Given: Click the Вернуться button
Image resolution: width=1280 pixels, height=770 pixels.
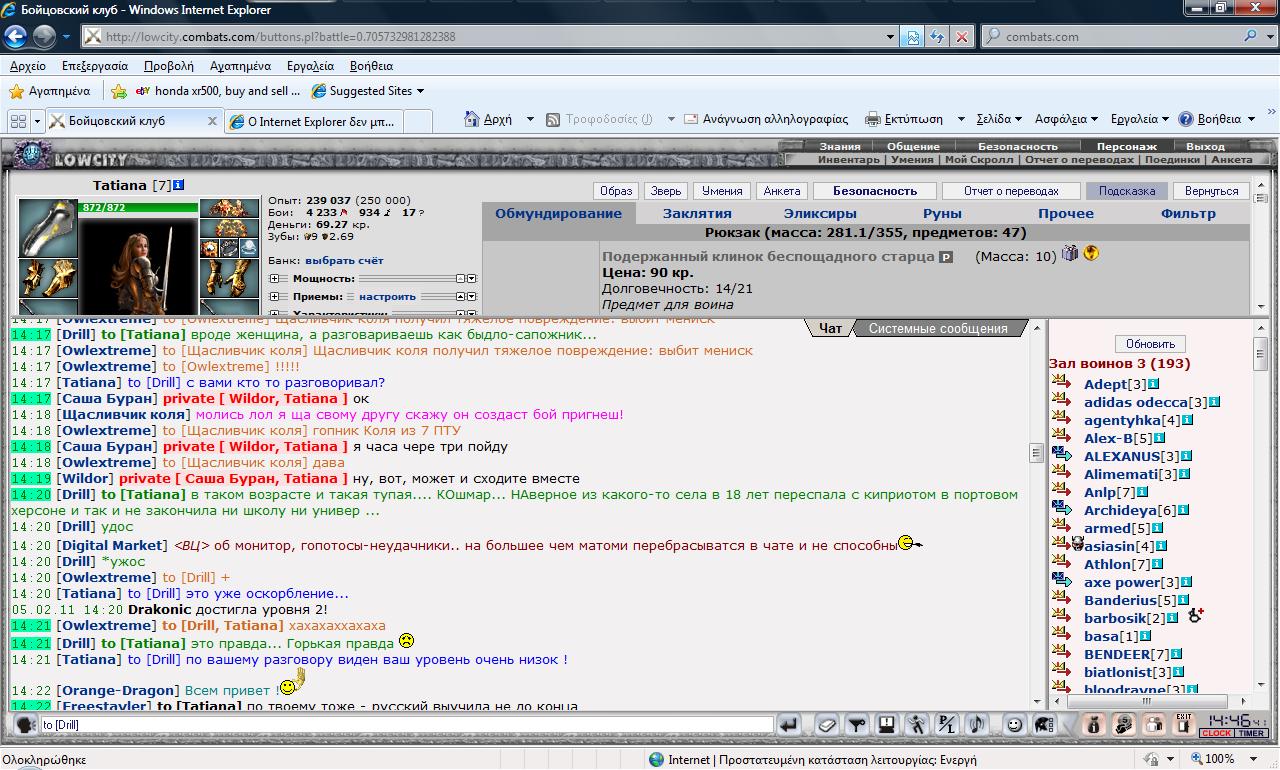Looking at the screenshot, I should (1211, 191).
